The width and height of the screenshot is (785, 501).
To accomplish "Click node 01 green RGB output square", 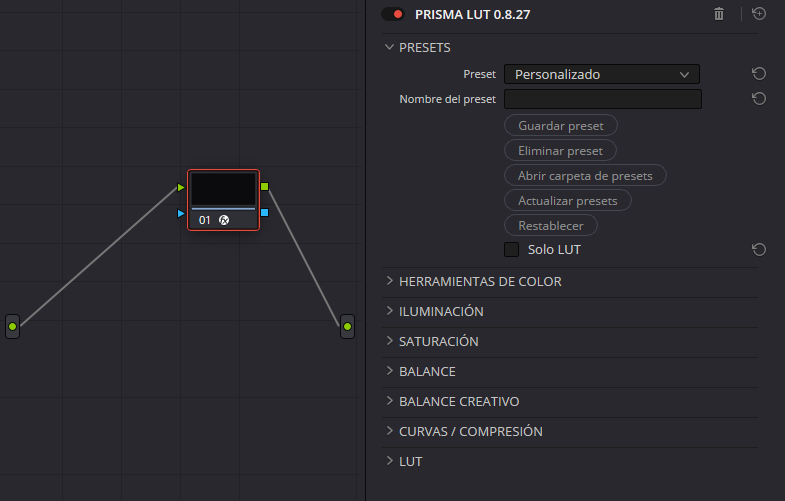I will click(x=265, y=187).
